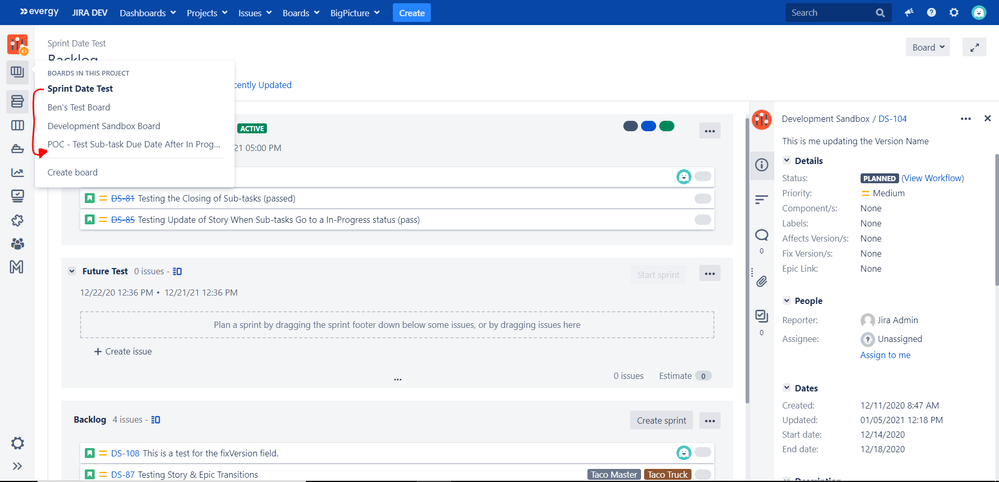This screenshot has height=482, width=999.
Task: Open the Active sprints board icon in sidebar
Action: pyautogui.click(x=17, y=125)
